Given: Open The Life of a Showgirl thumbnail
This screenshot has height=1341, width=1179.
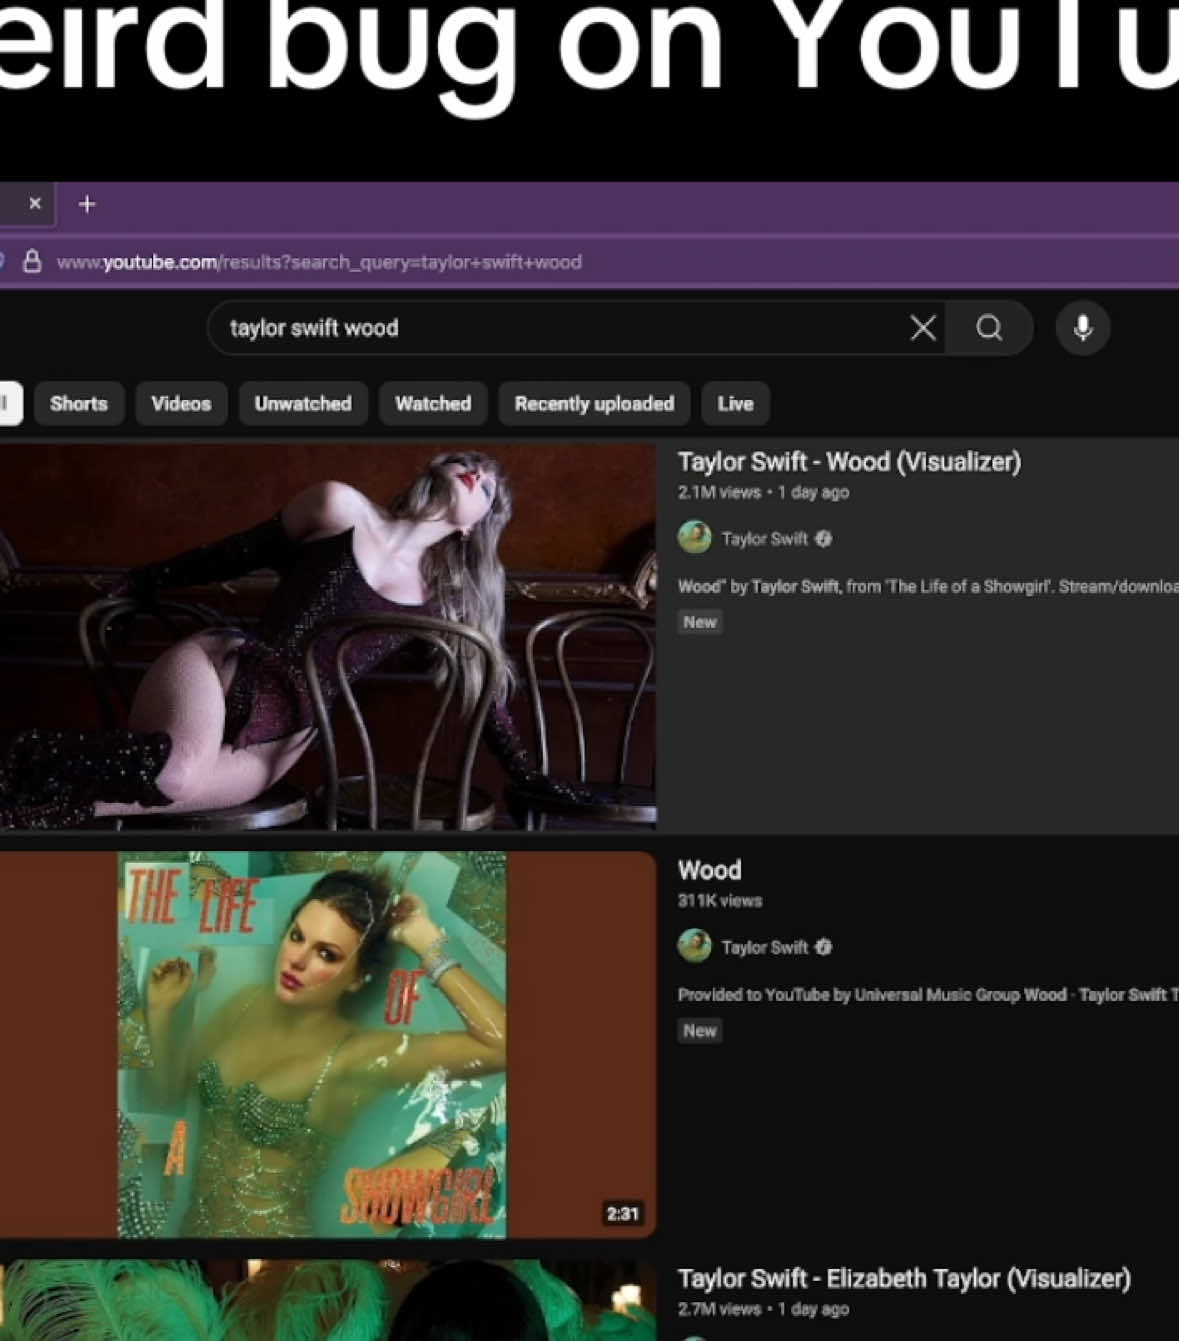Looking at the screenshot, I should [x=328, y=1045].
